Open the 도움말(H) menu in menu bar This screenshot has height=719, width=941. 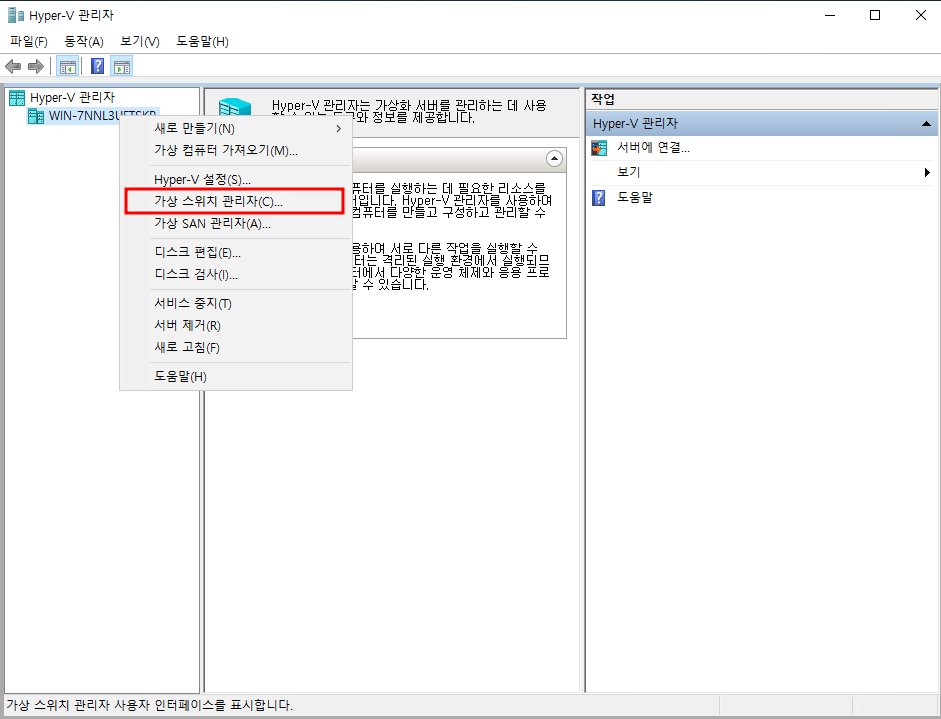[202, 41]
